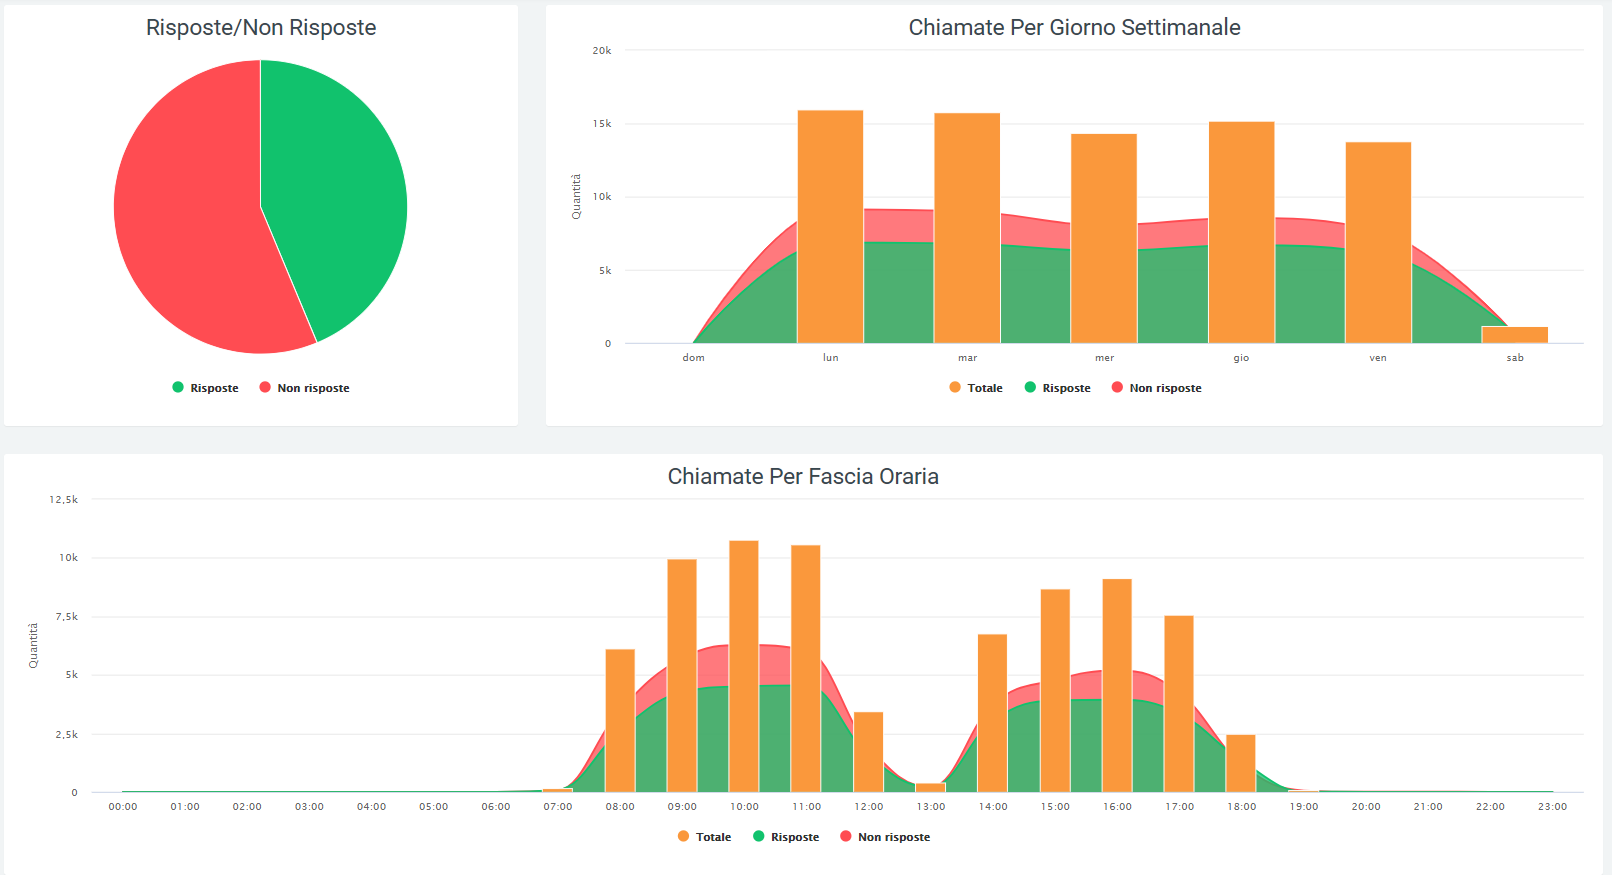This screenshot has height=875, width=1612.
Task: Click the Chiamate Per Fascia Oraria title
Action: click(803, 477)
